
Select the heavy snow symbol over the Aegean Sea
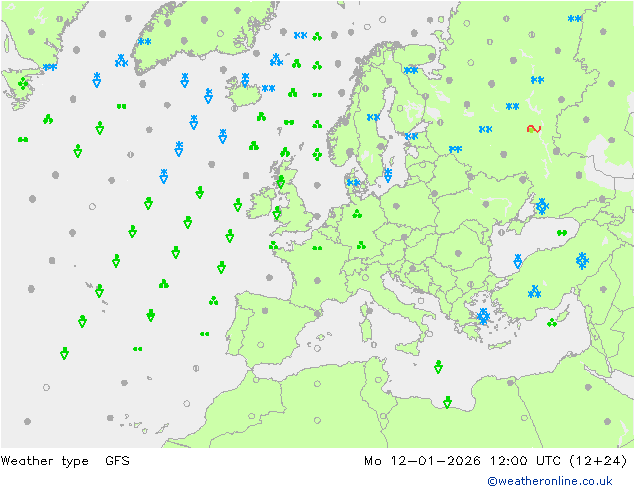(483, 317)
